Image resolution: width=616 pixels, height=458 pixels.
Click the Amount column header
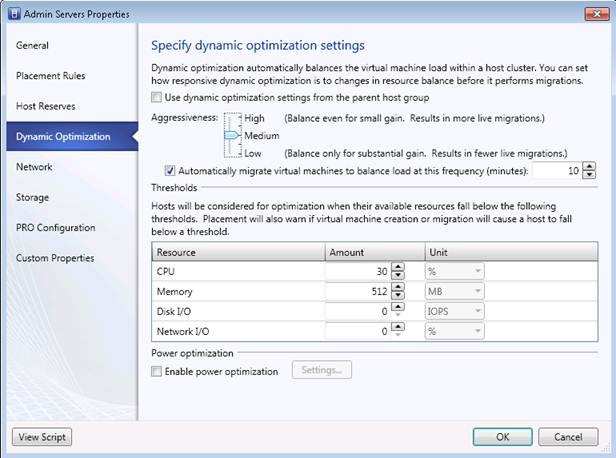[x=375, y=252]
